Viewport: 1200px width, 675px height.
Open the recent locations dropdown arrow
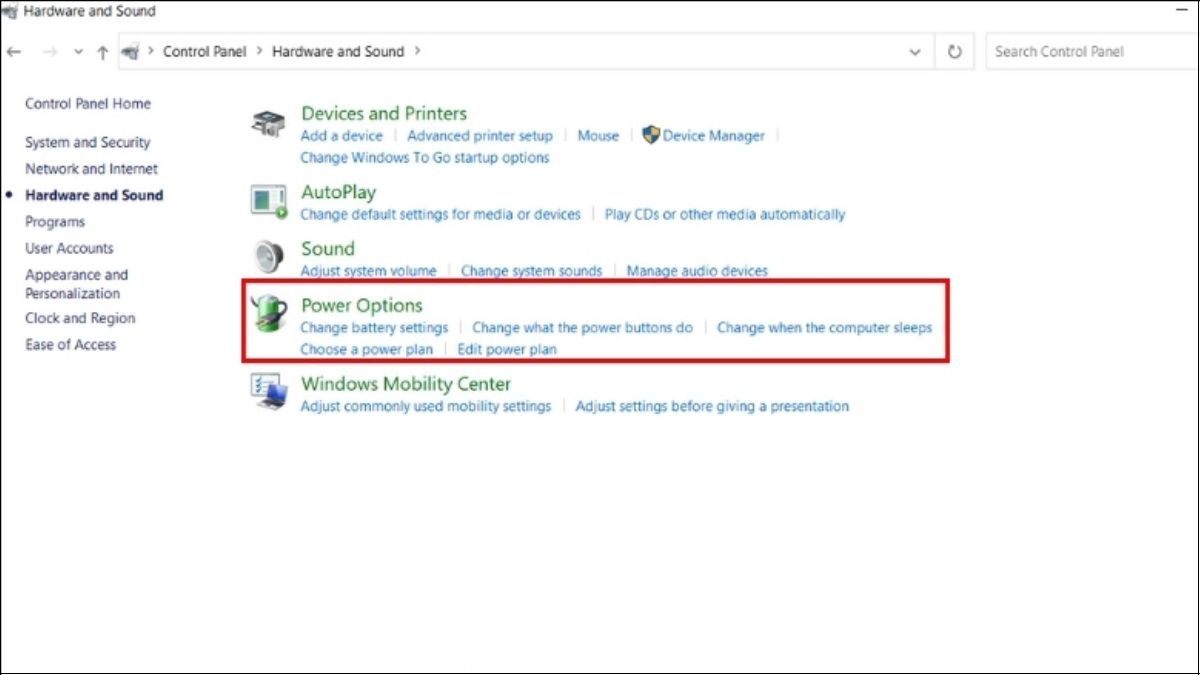pos(78,52)
